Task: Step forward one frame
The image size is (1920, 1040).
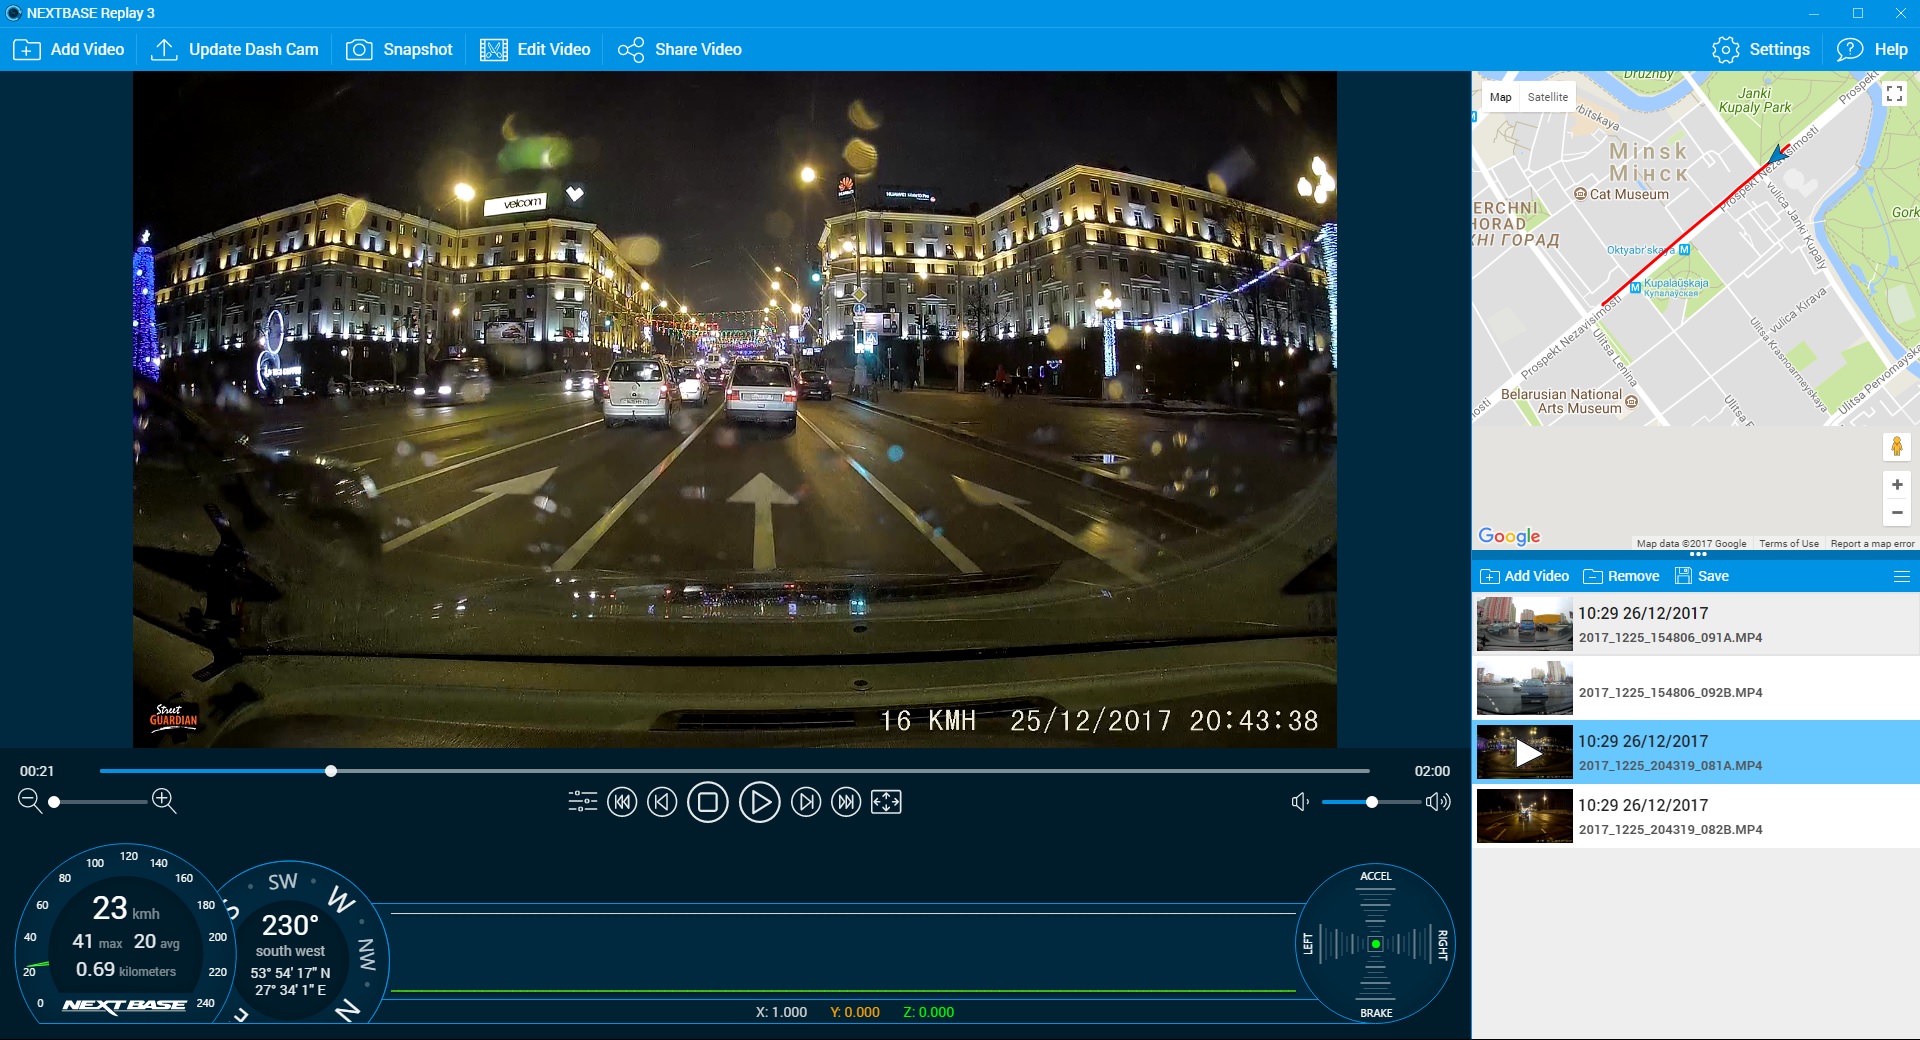Action: coord(806,802)
